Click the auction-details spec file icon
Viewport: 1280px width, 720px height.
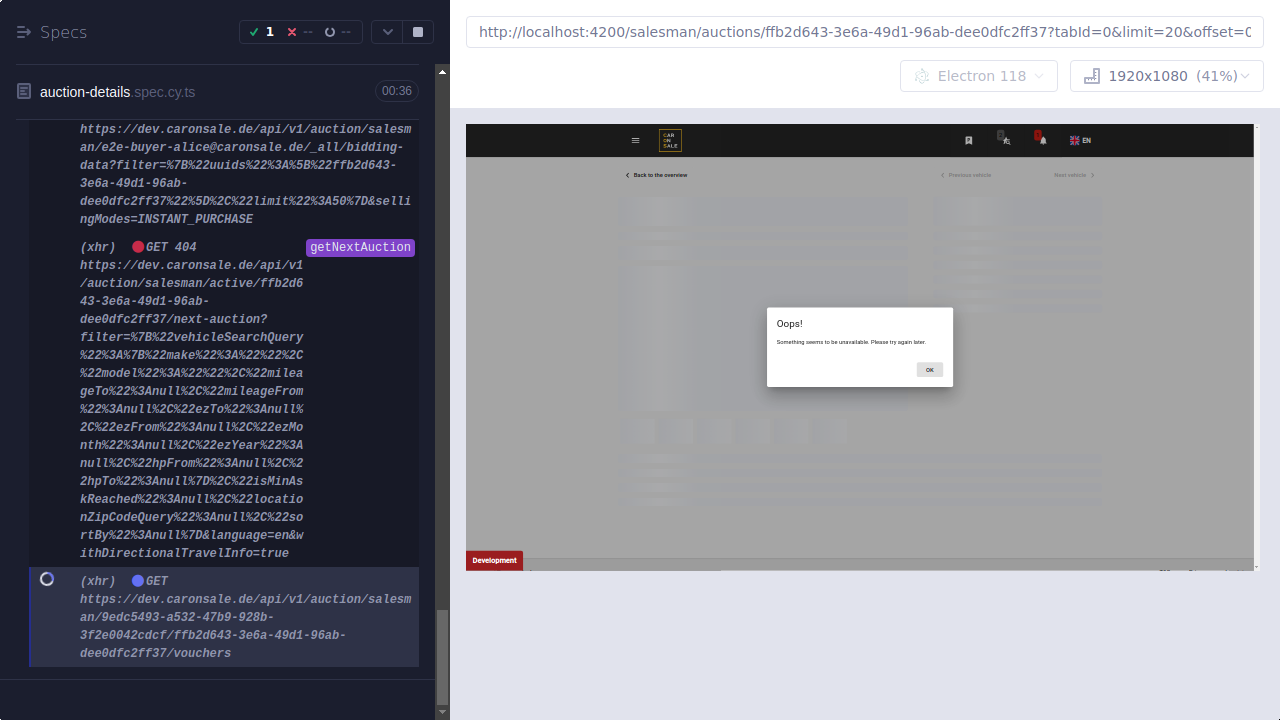(x=22, y=90)
